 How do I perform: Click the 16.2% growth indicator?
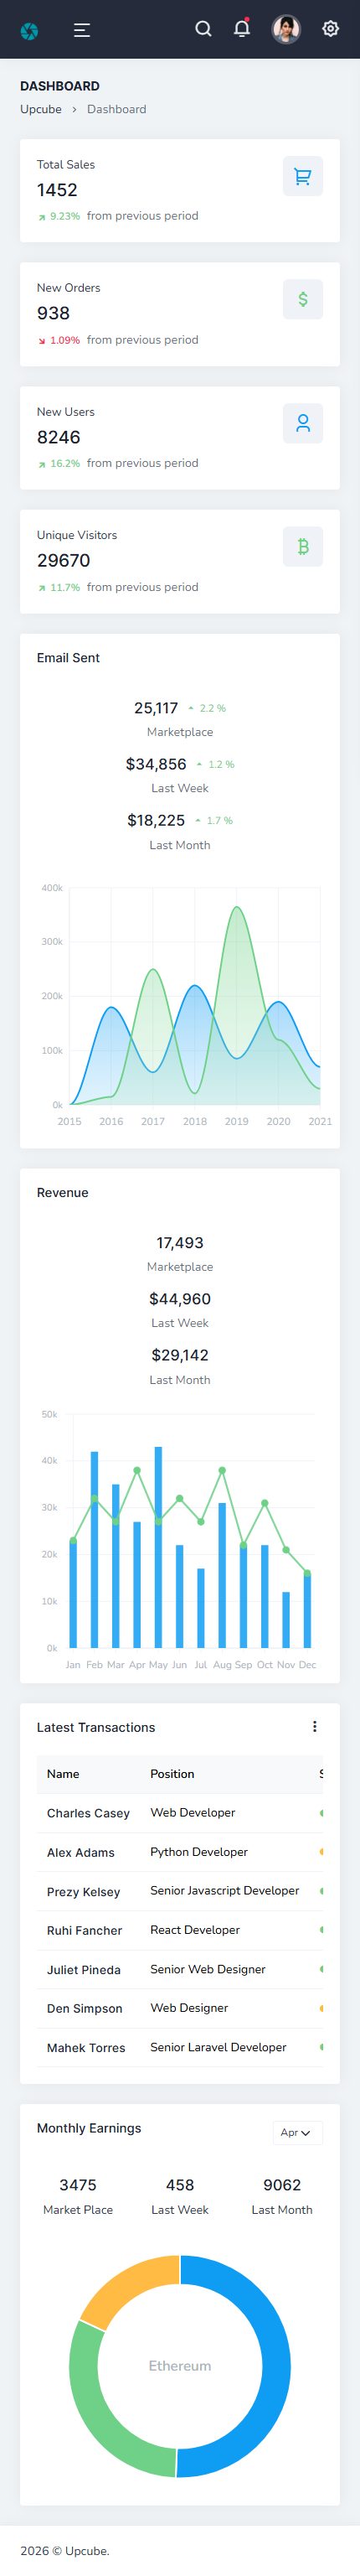(x=59, y=463)
